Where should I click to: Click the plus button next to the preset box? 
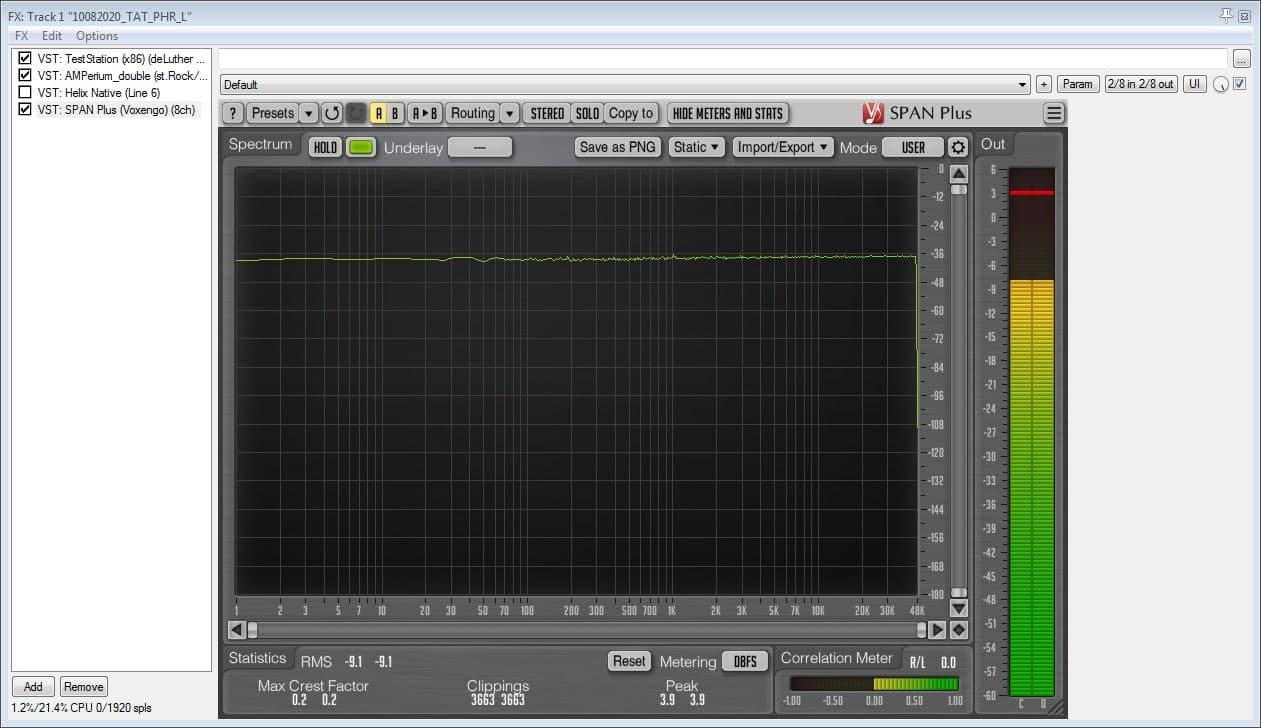(1043, 84)
